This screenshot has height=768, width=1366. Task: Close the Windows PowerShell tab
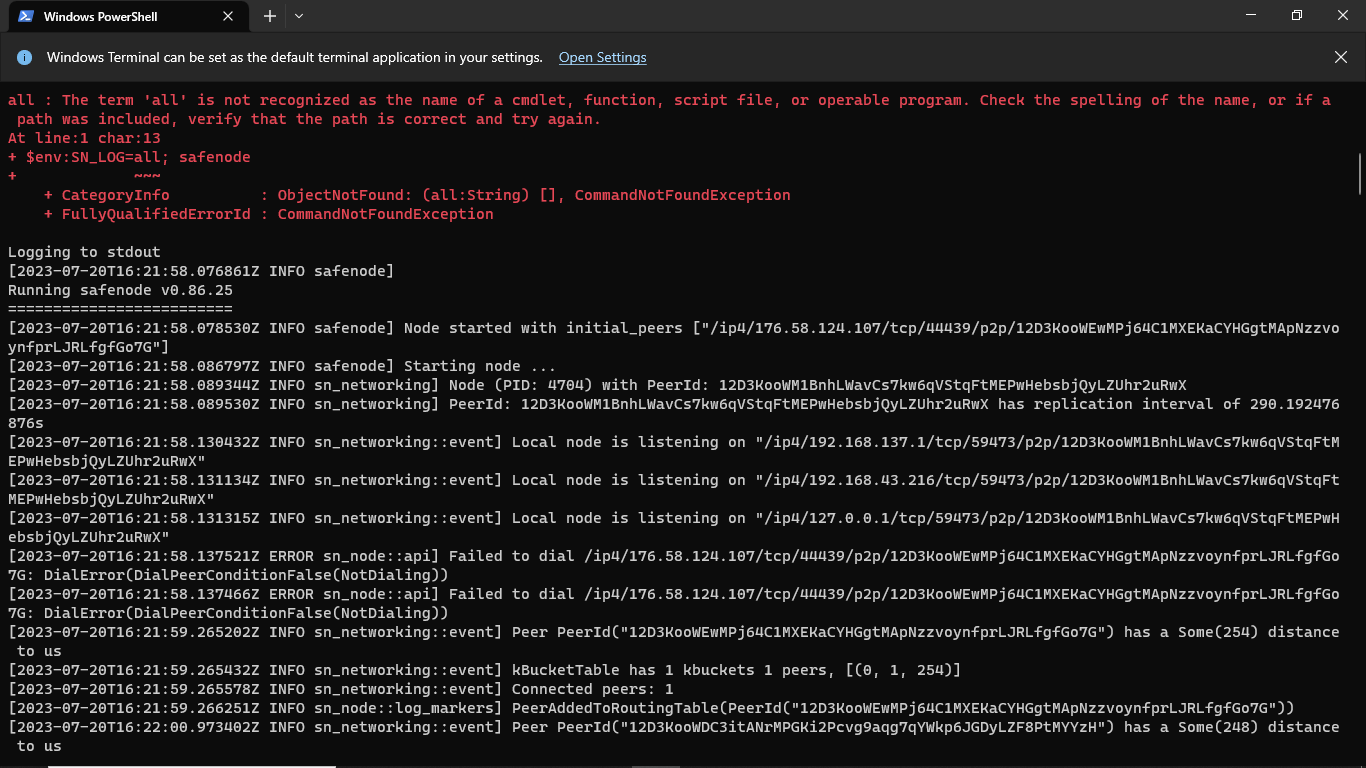point(229,16)
